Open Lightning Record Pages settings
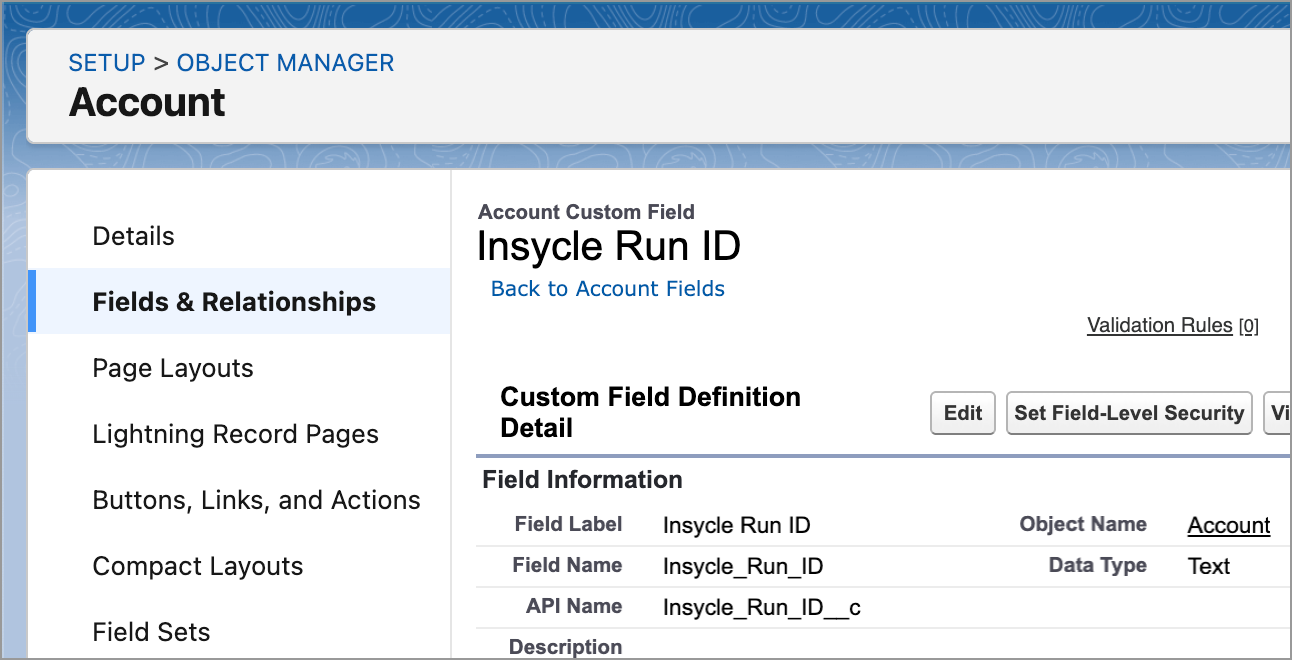Screen dimensions: 1292x660 pos(235,434)
